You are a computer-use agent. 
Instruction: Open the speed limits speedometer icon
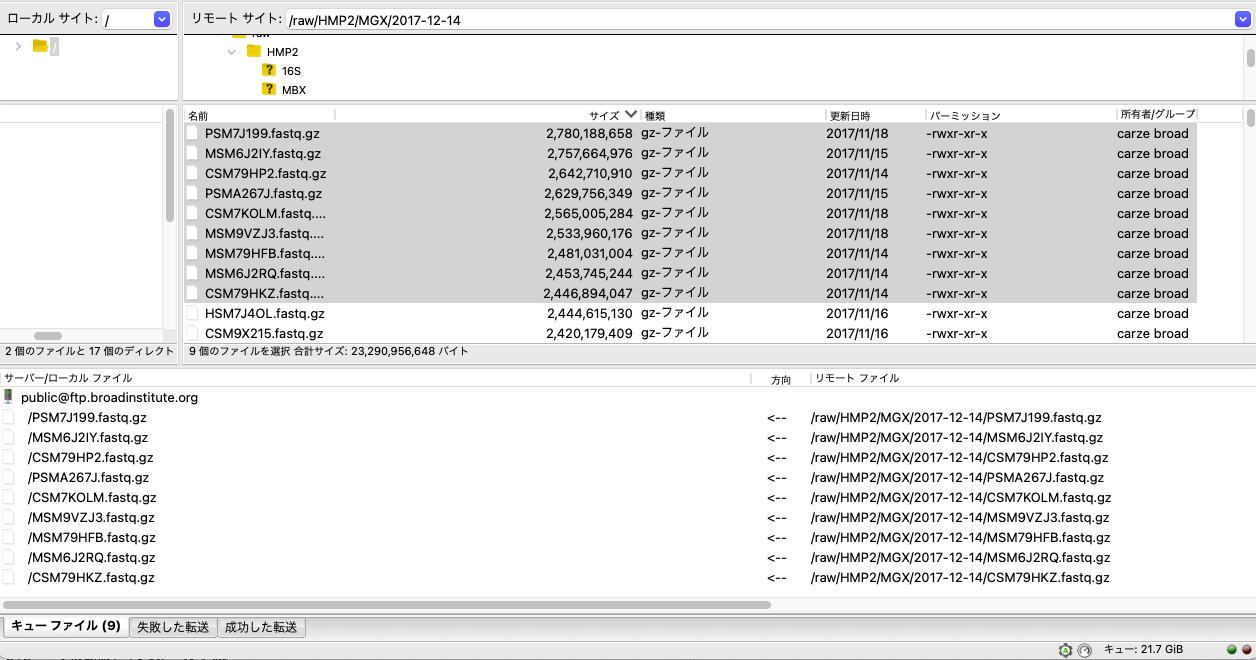(1084, 649)
